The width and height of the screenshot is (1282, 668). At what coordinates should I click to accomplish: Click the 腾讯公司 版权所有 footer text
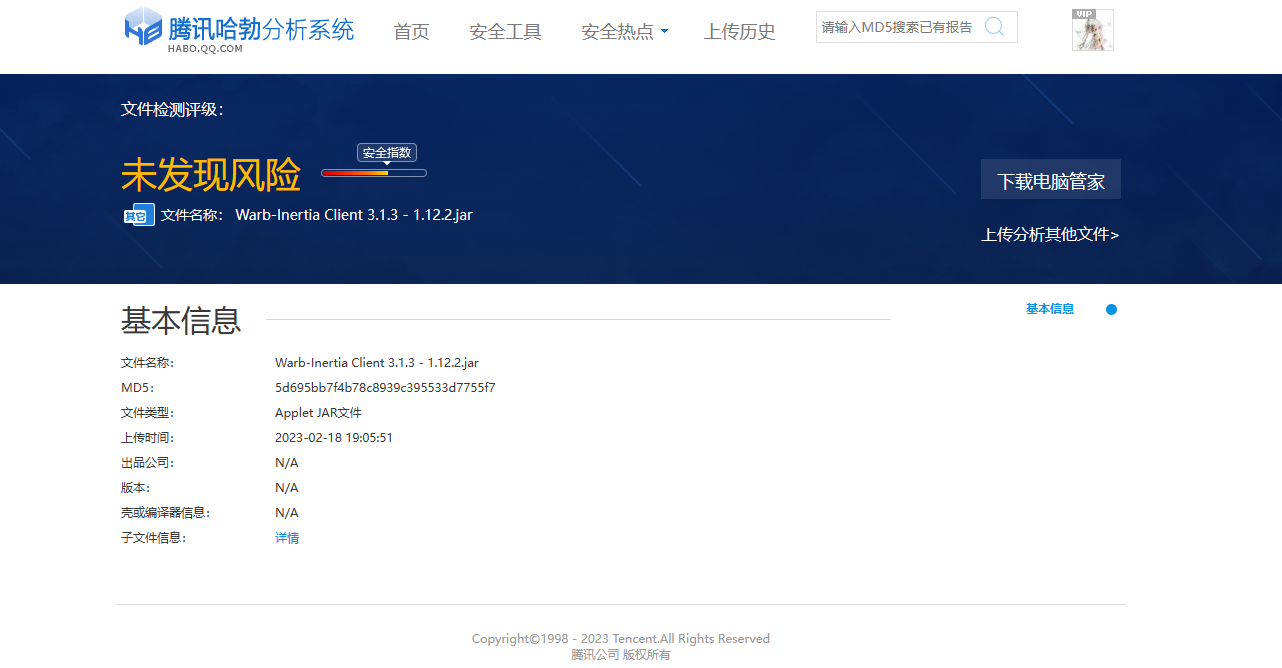tap(621, 655)
